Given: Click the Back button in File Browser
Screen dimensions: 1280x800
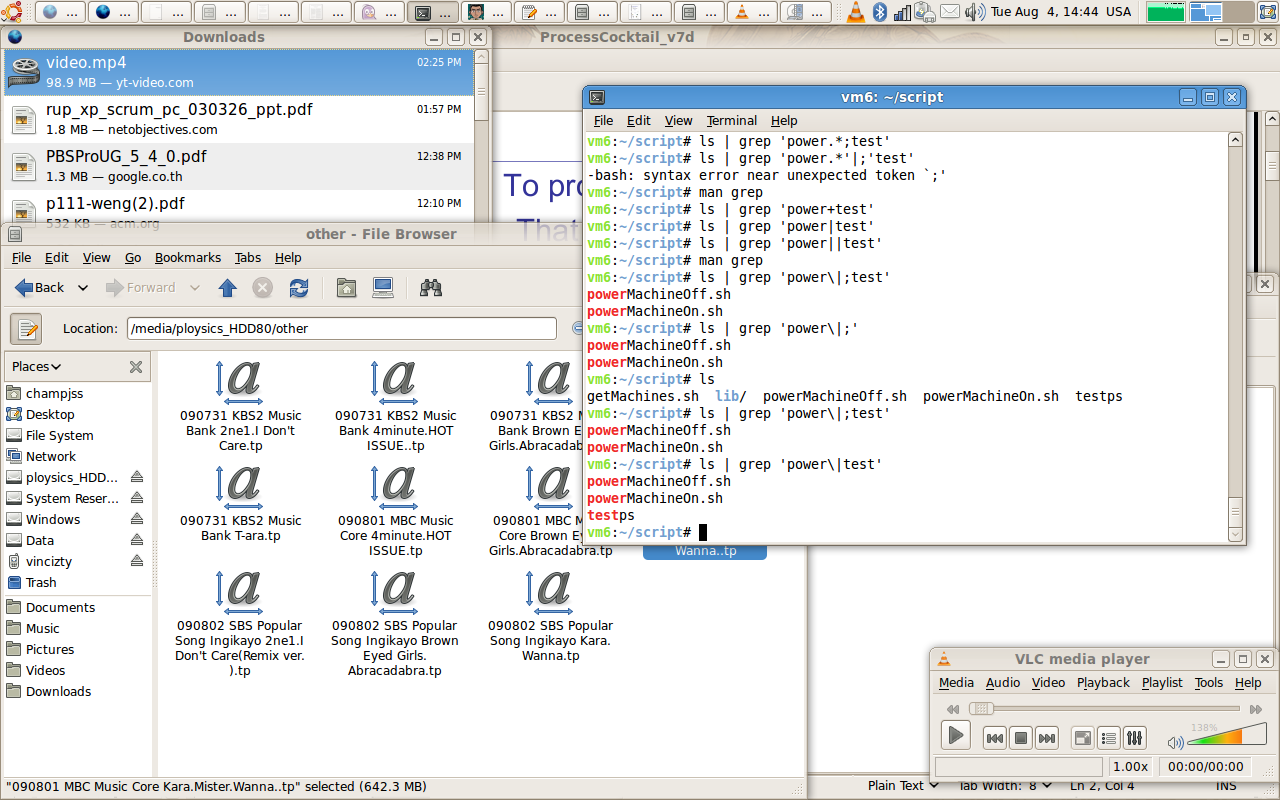Looking at the screenshot, I should (x=39, y=288).
